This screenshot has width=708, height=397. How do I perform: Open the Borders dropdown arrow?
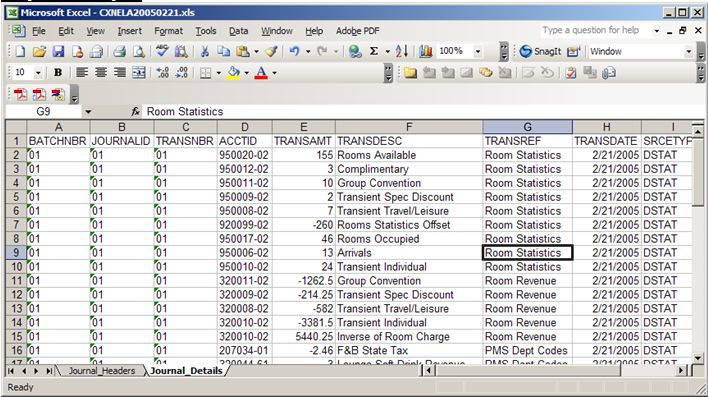(219, 73)
